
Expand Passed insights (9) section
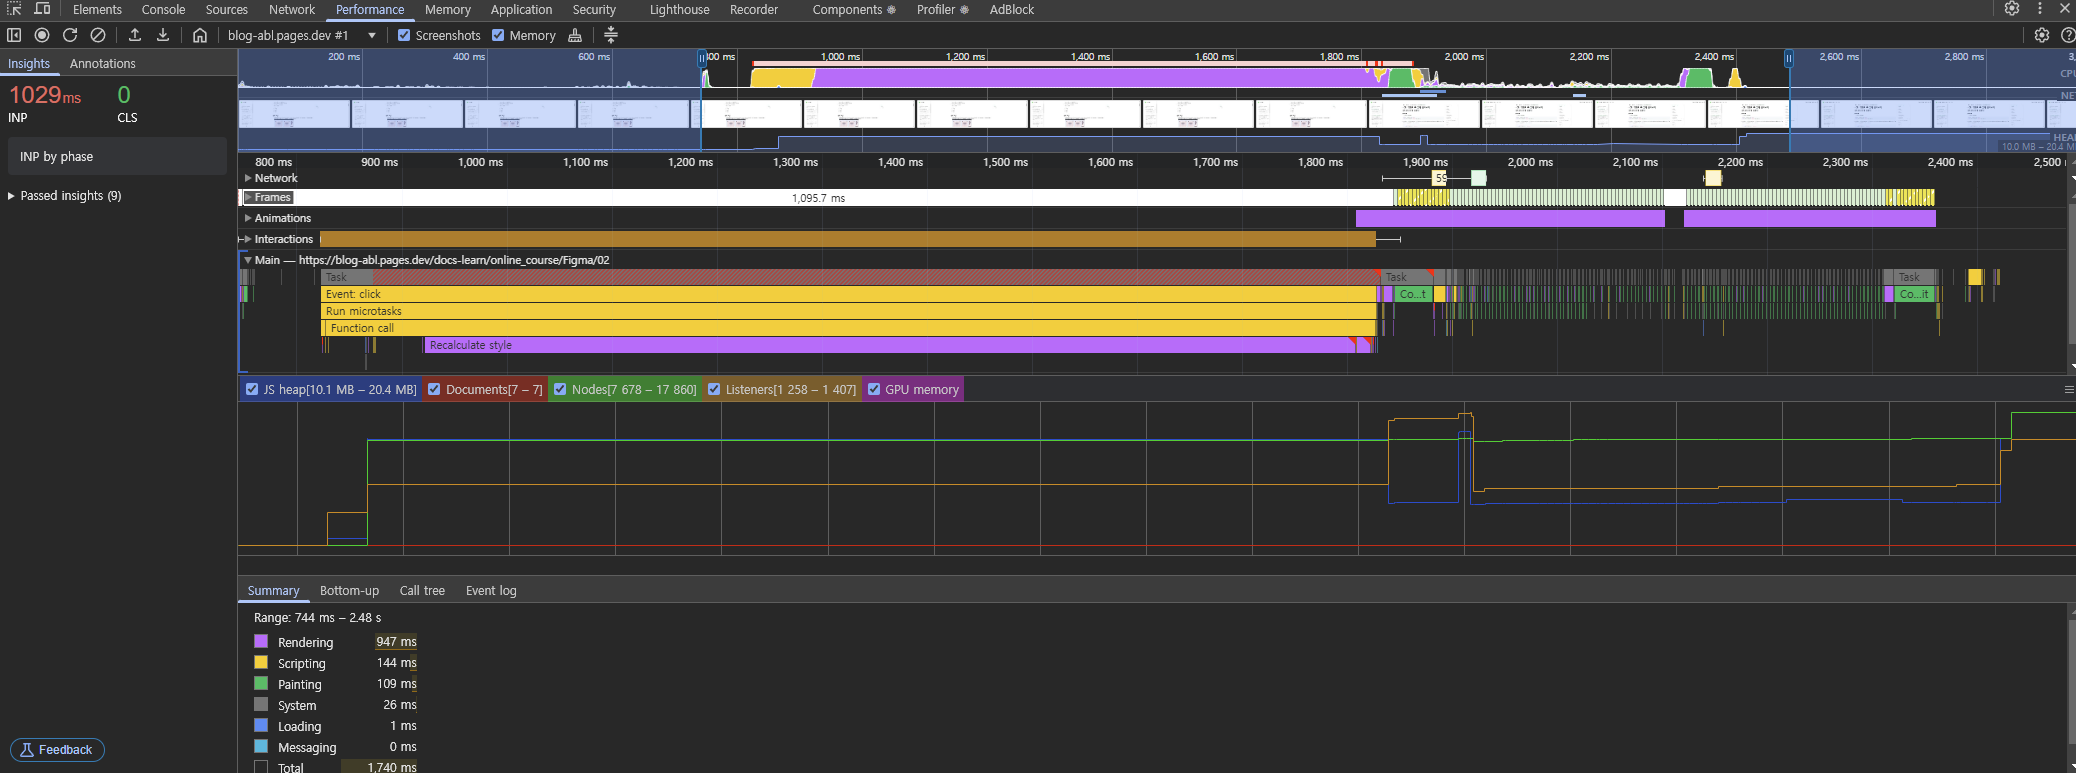pos(65,196)
